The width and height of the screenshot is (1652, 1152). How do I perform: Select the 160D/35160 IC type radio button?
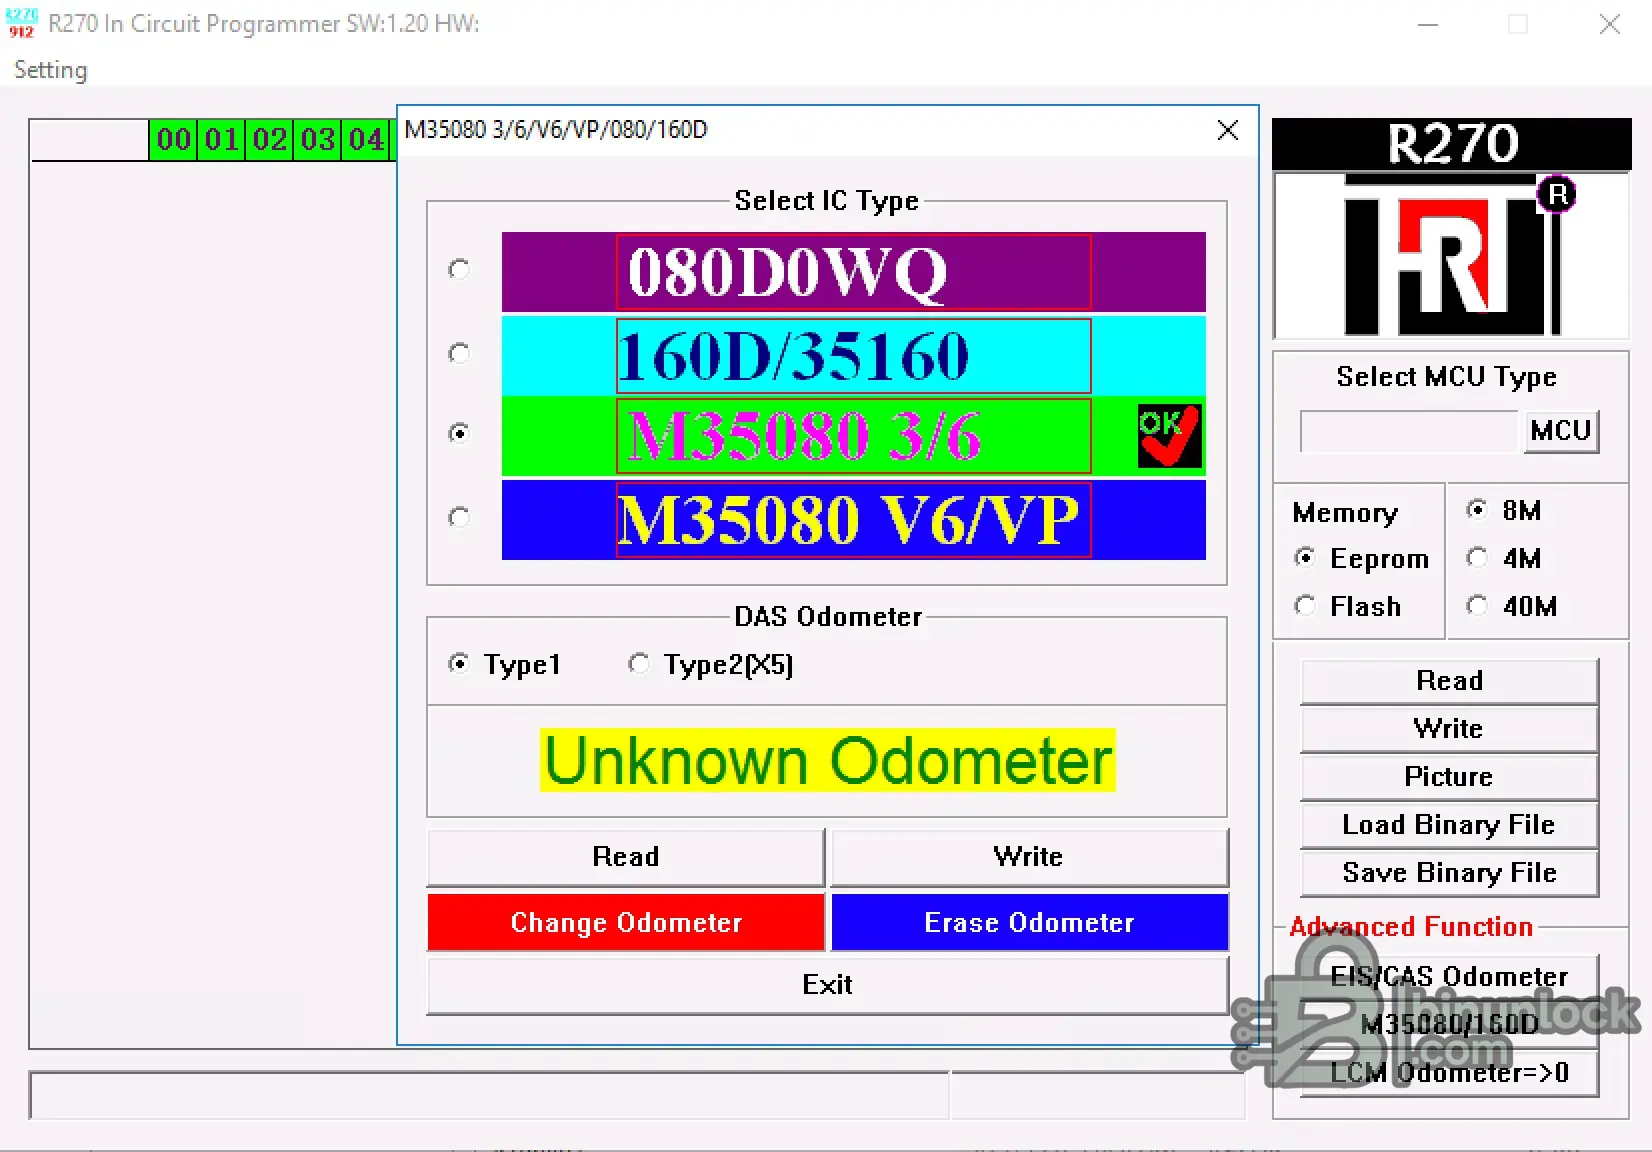459,353
